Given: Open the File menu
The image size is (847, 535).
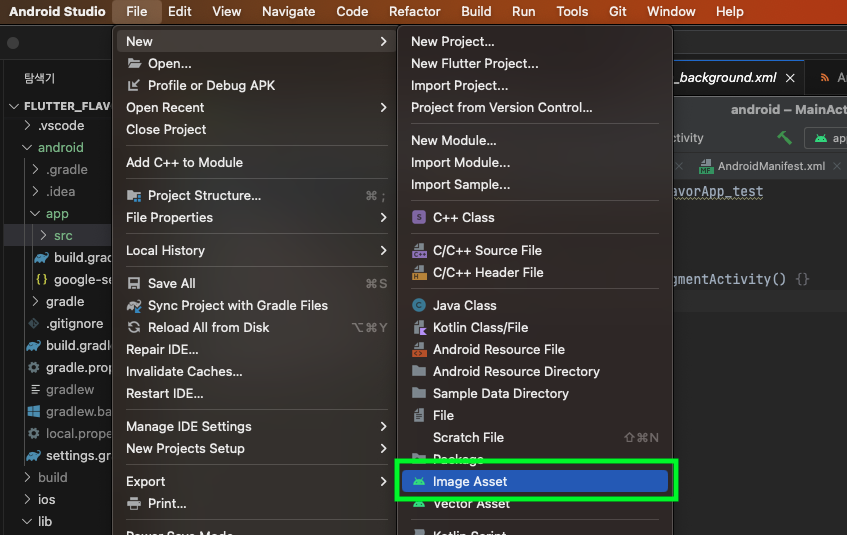Looking at the screenshot, I should [137, 11].
